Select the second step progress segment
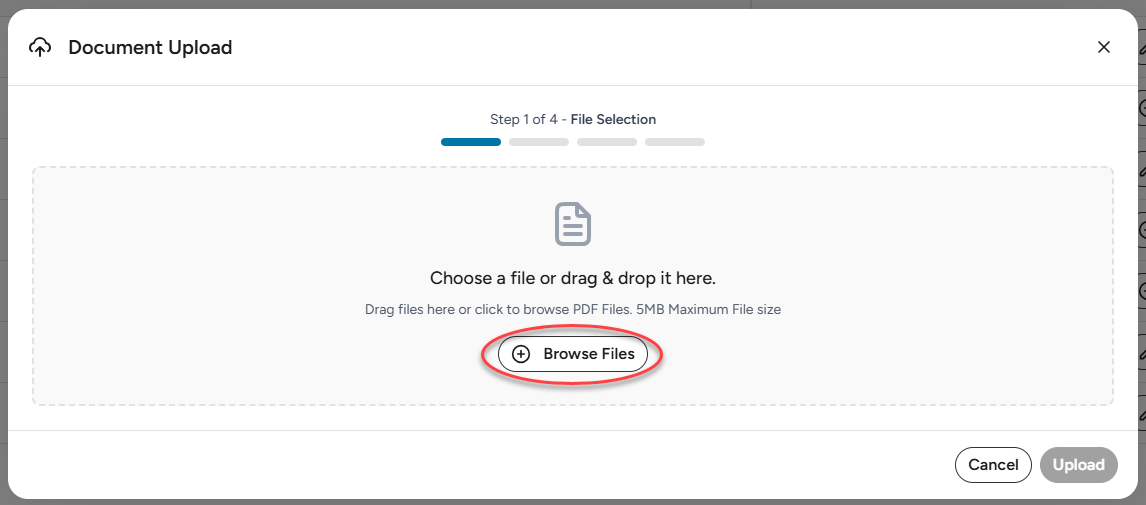The height and width of the screenshot is (505, 1146). click(539, 142)
